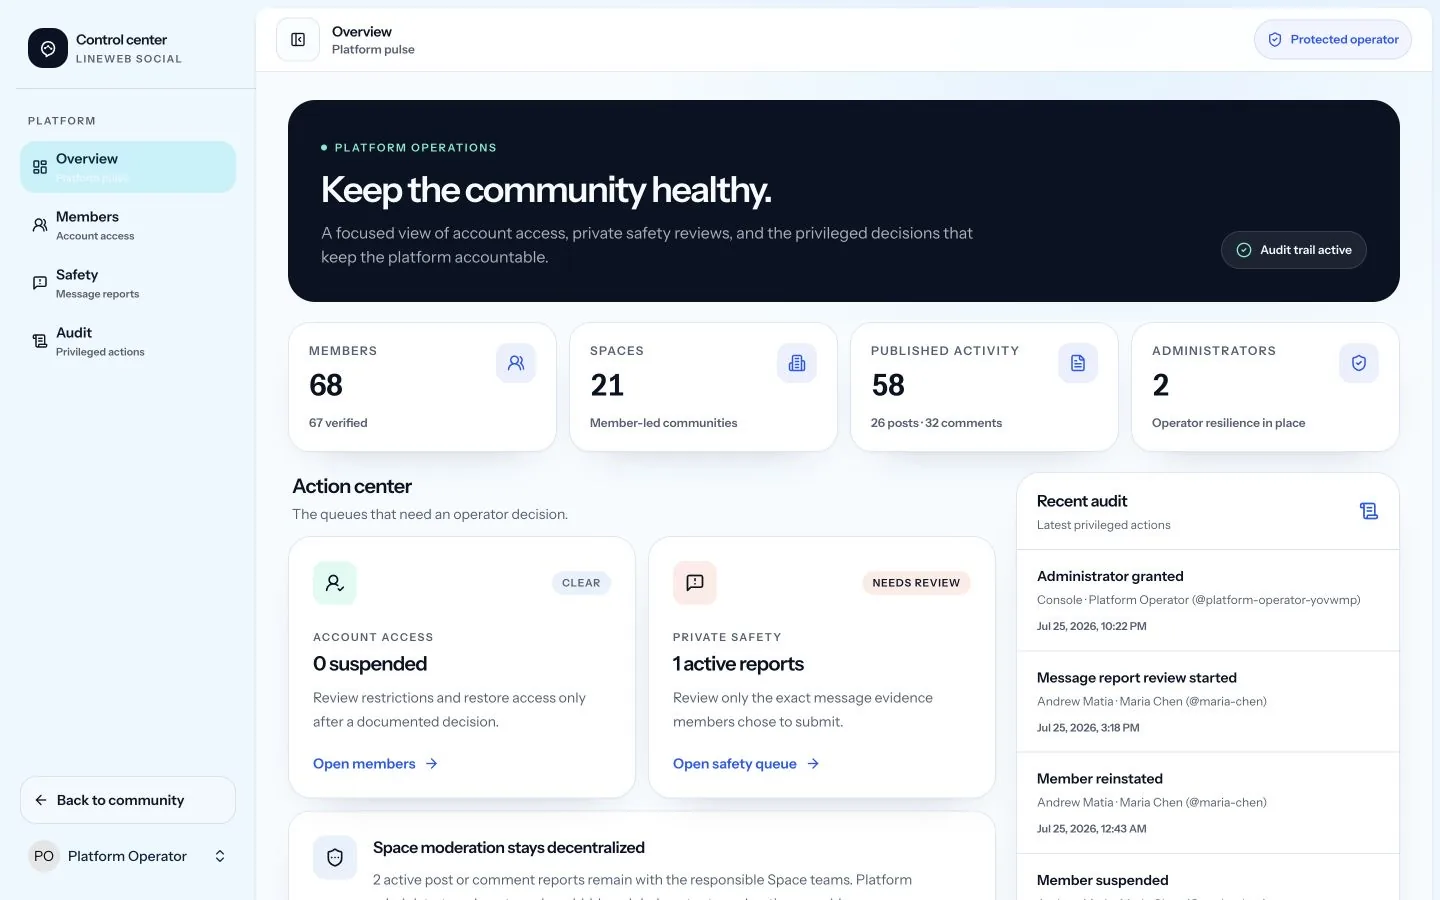1440x900 pixels.
Task: Click the arrow next to Open safety queue
Action: click(x=813, y=764)
